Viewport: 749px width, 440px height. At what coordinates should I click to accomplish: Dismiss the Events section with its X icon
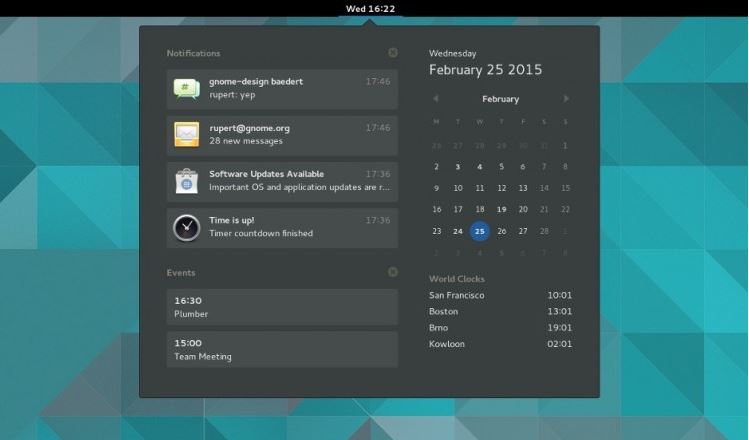click(x=393, y=272)
